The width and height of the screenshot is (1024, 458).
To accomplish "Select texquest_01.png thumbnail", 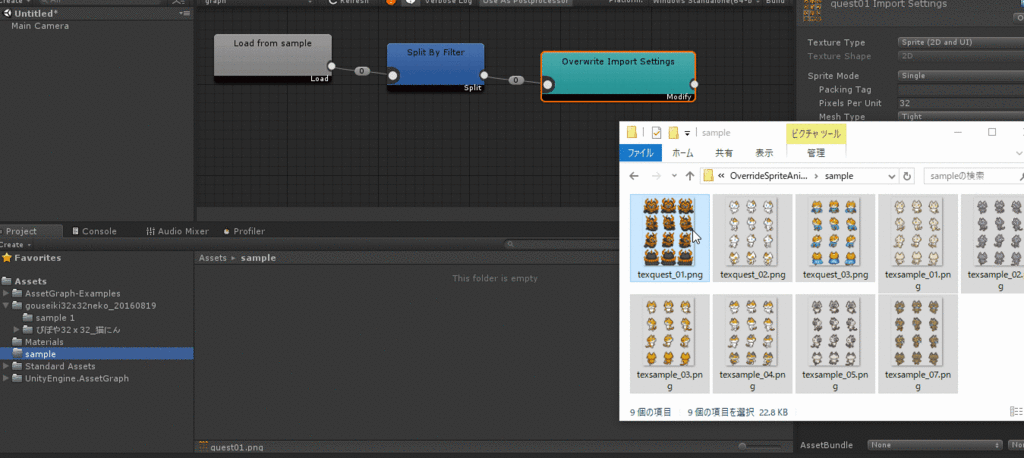I will tap(670, 238).
